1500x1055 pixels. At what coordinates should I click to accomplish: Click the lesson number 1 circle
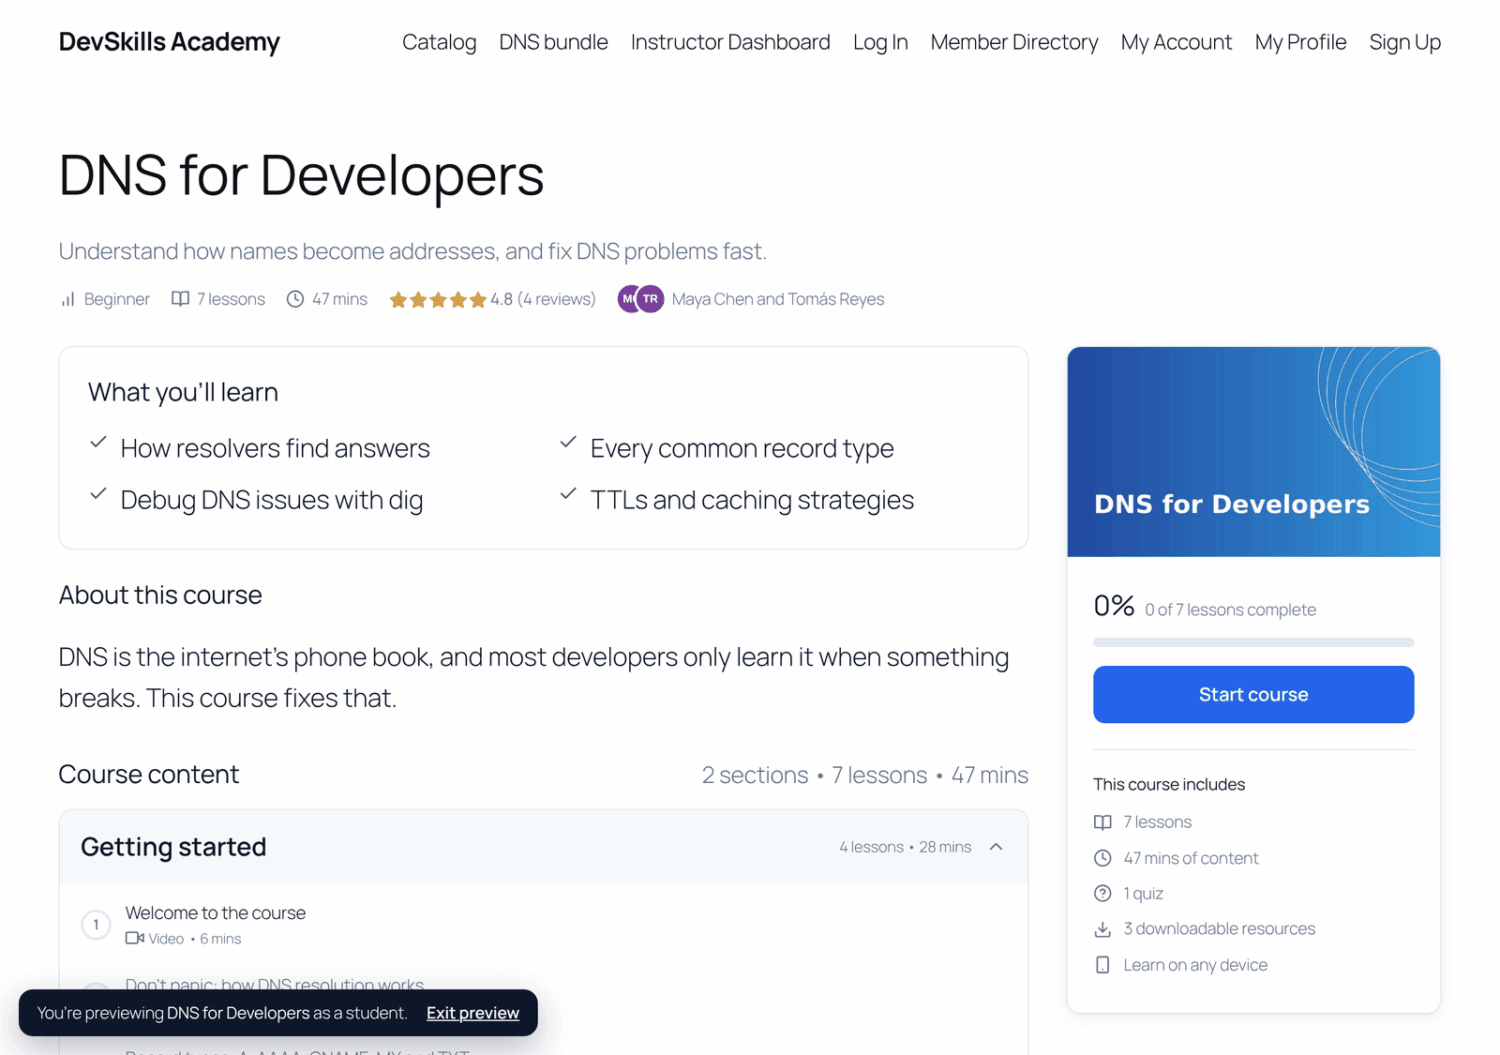click(x=96, y=925)
